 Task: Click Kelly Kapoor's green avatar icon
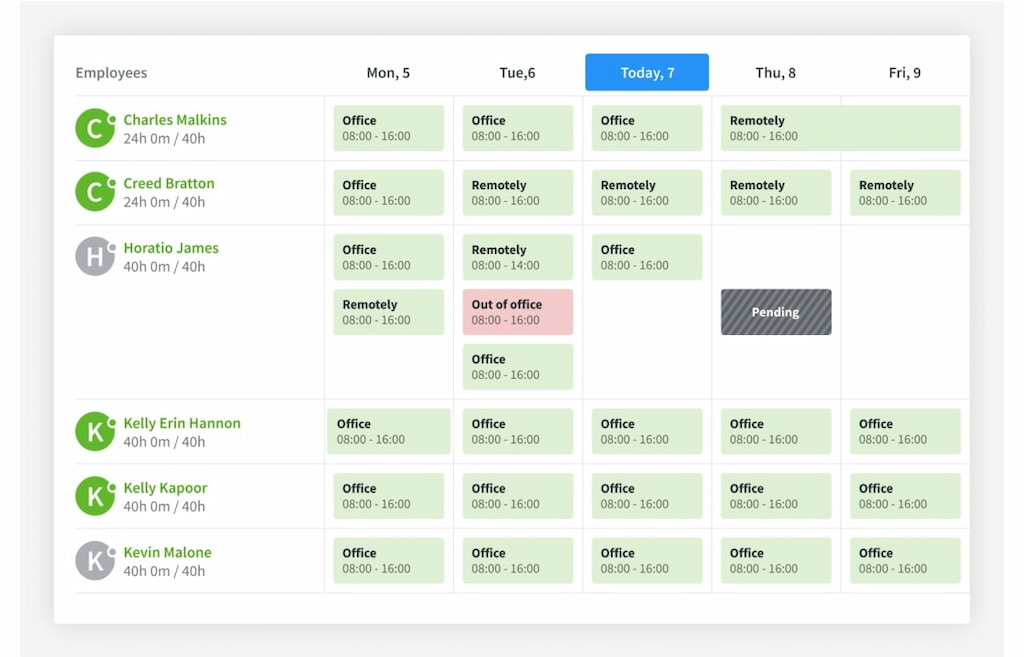[x=95, y=497]
